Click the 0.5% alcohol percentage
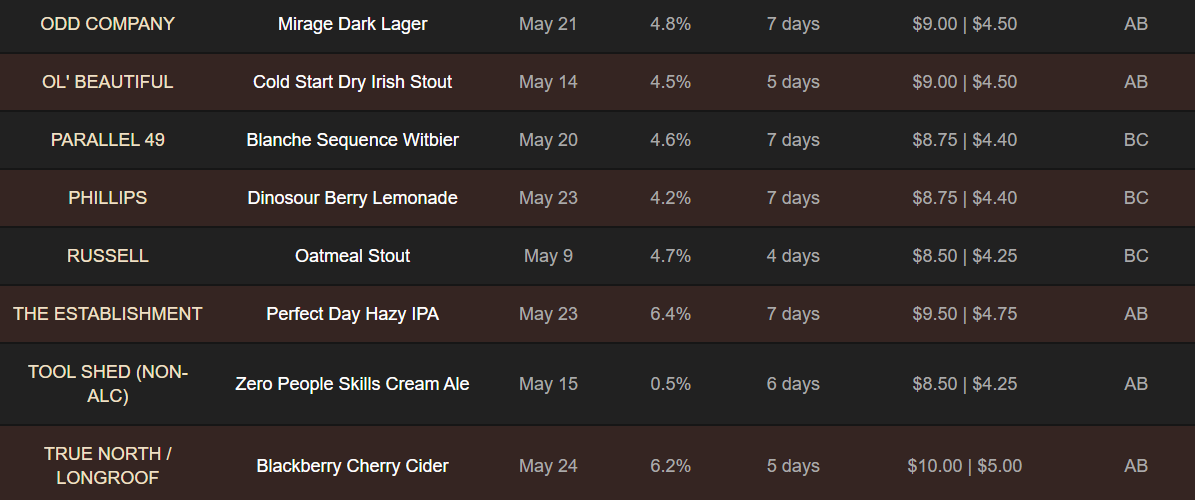This screenshot has width=1195, height=500. click(x=670, y=384)
